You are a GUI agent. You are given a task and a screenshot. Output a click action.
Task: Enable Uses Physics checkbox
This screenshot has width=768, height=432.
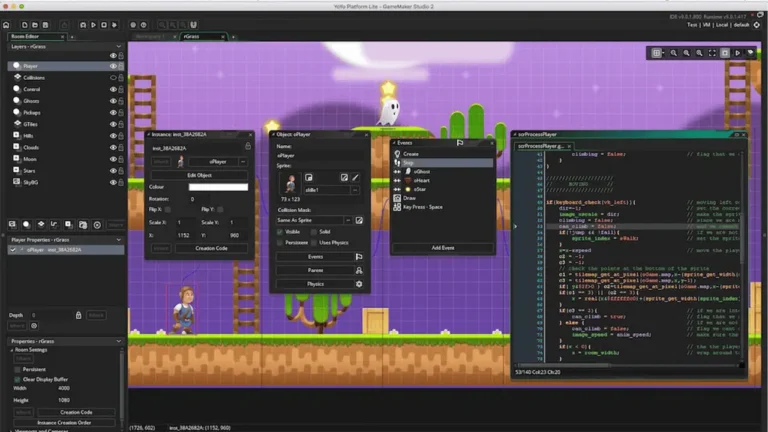pyautogui.click(x=314, y=243)
